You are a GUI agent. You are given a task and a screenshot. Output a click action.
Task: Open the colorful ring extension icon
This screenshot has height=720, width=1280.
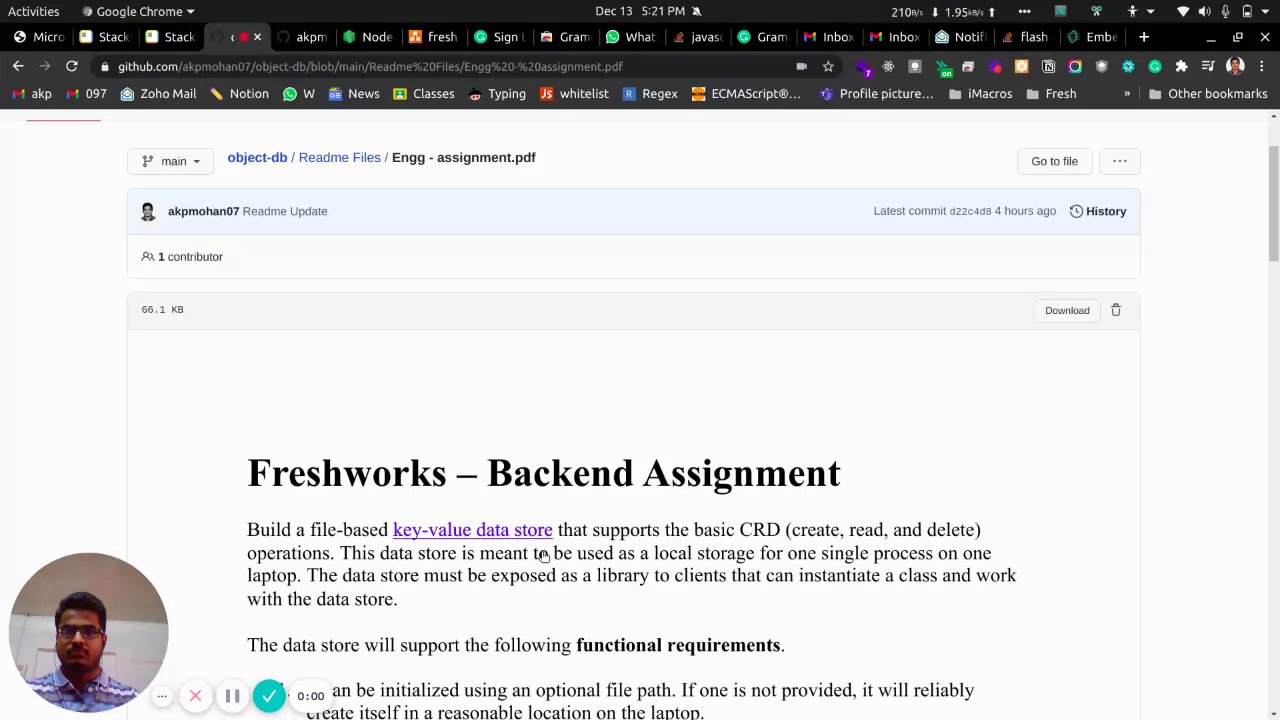pyautogui.click(x=1075, y=66)
